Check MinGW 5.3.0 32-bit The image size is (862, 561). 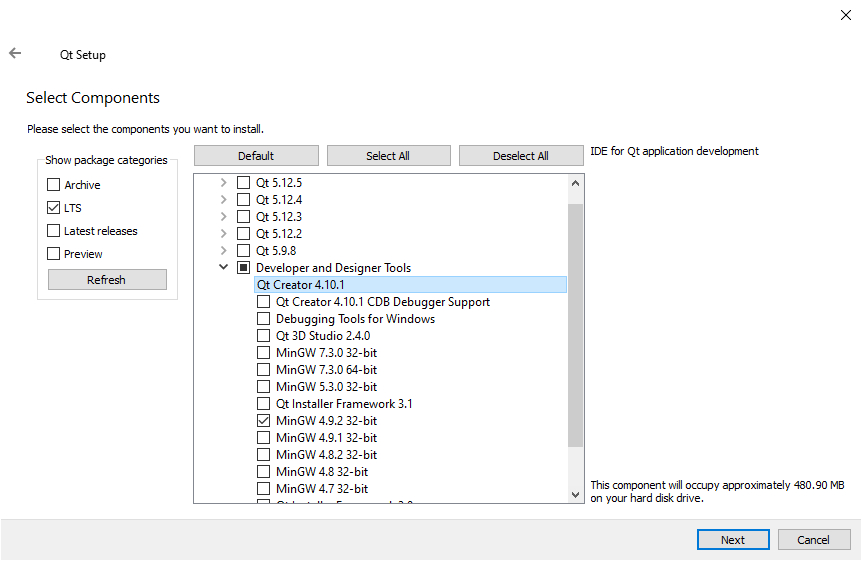(x=263, y=387)
